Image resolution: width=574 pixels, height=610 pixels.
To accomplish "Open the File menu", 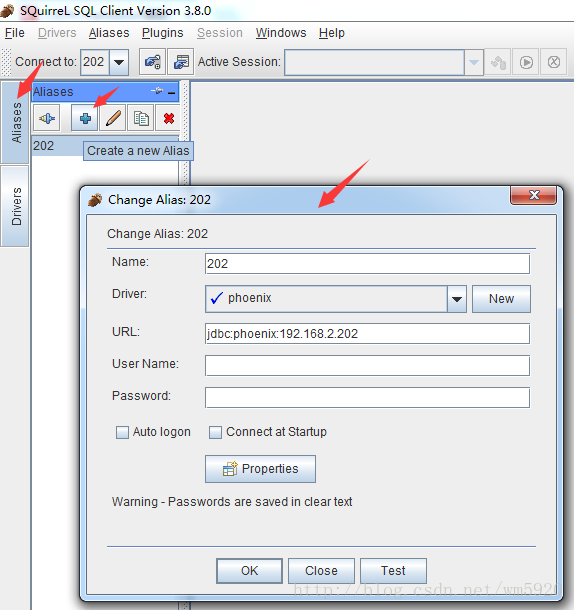I will pyautogui.click(x=15, y=33).
